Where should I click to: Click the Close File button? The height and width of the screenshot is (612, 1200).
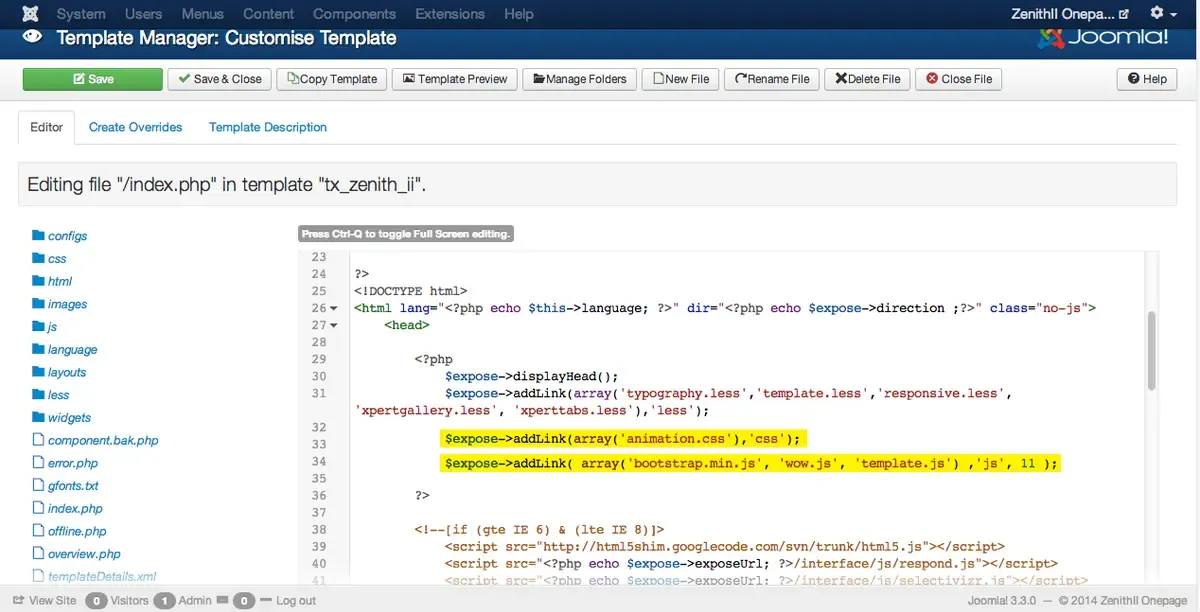click(x=959, y=79)
